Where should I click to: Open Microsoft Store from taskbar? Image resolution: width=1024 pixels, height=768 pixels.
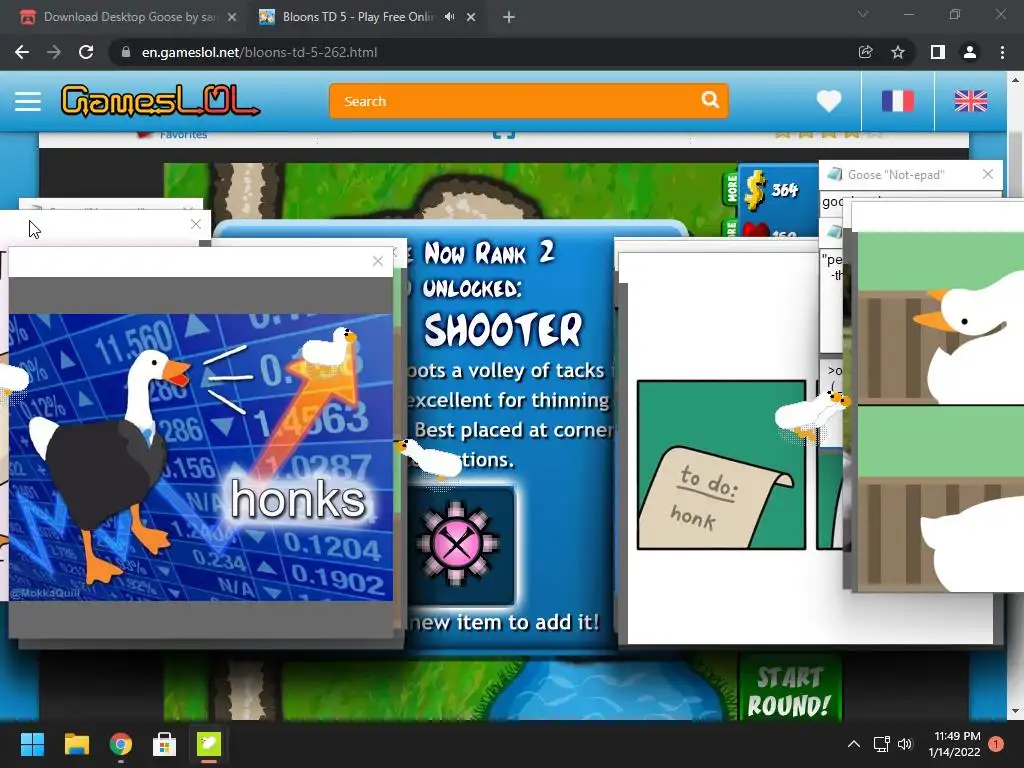(165, 744)
